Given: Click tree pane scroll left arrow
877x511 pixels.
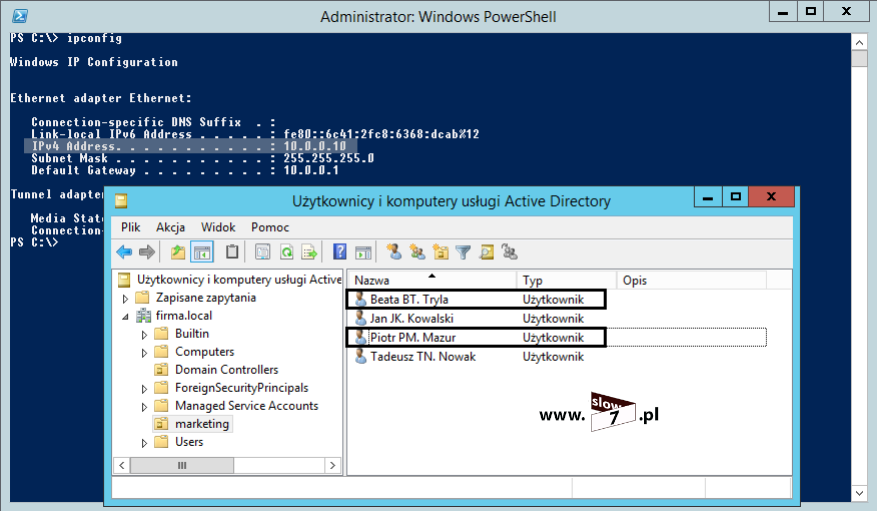Looking at the screenshot, I should pos(122,465).
